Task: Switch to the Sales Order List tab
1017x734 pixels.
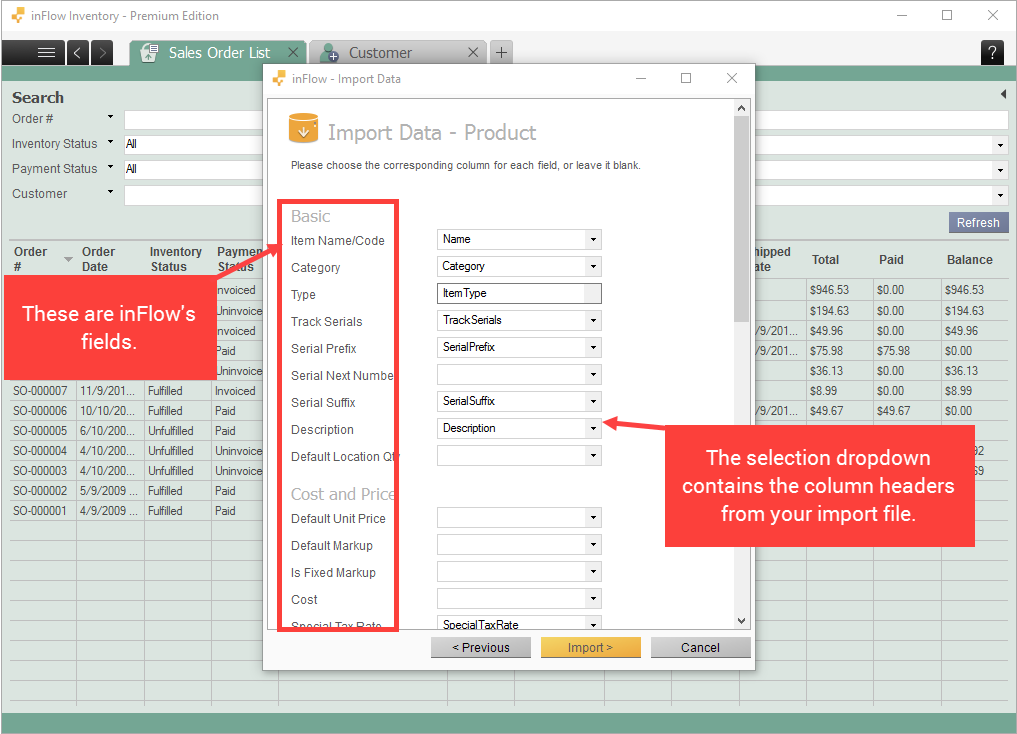Action: 220,51
